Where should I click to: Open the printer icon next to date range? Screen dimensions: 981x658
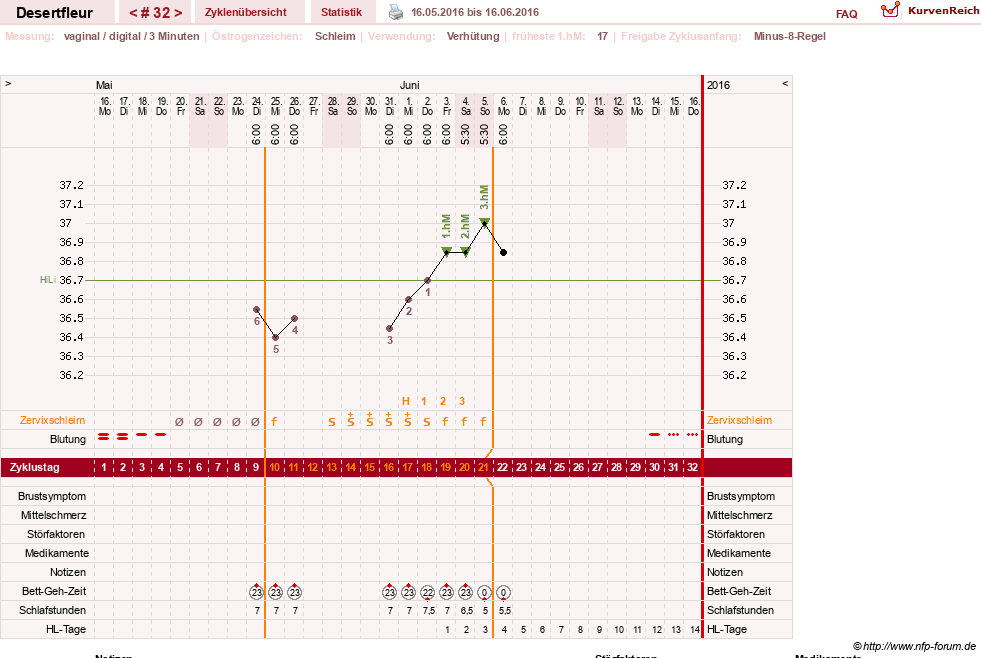(396, 12)
